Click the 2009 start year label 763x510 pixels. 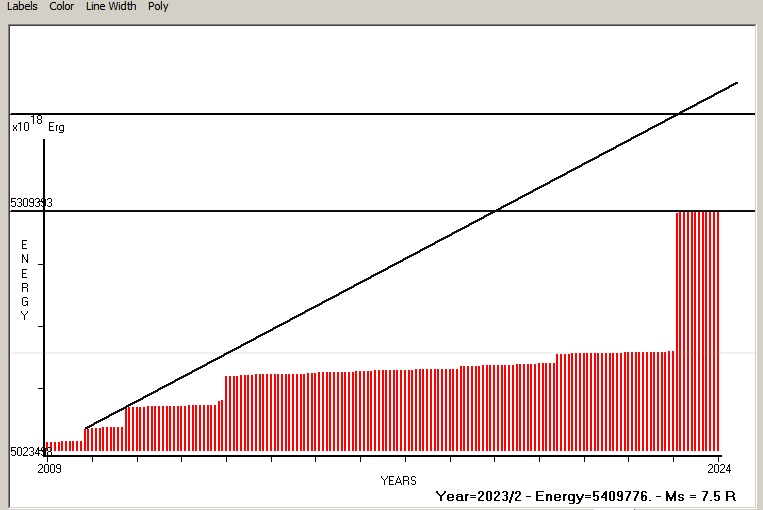click(x=49, y=468)
